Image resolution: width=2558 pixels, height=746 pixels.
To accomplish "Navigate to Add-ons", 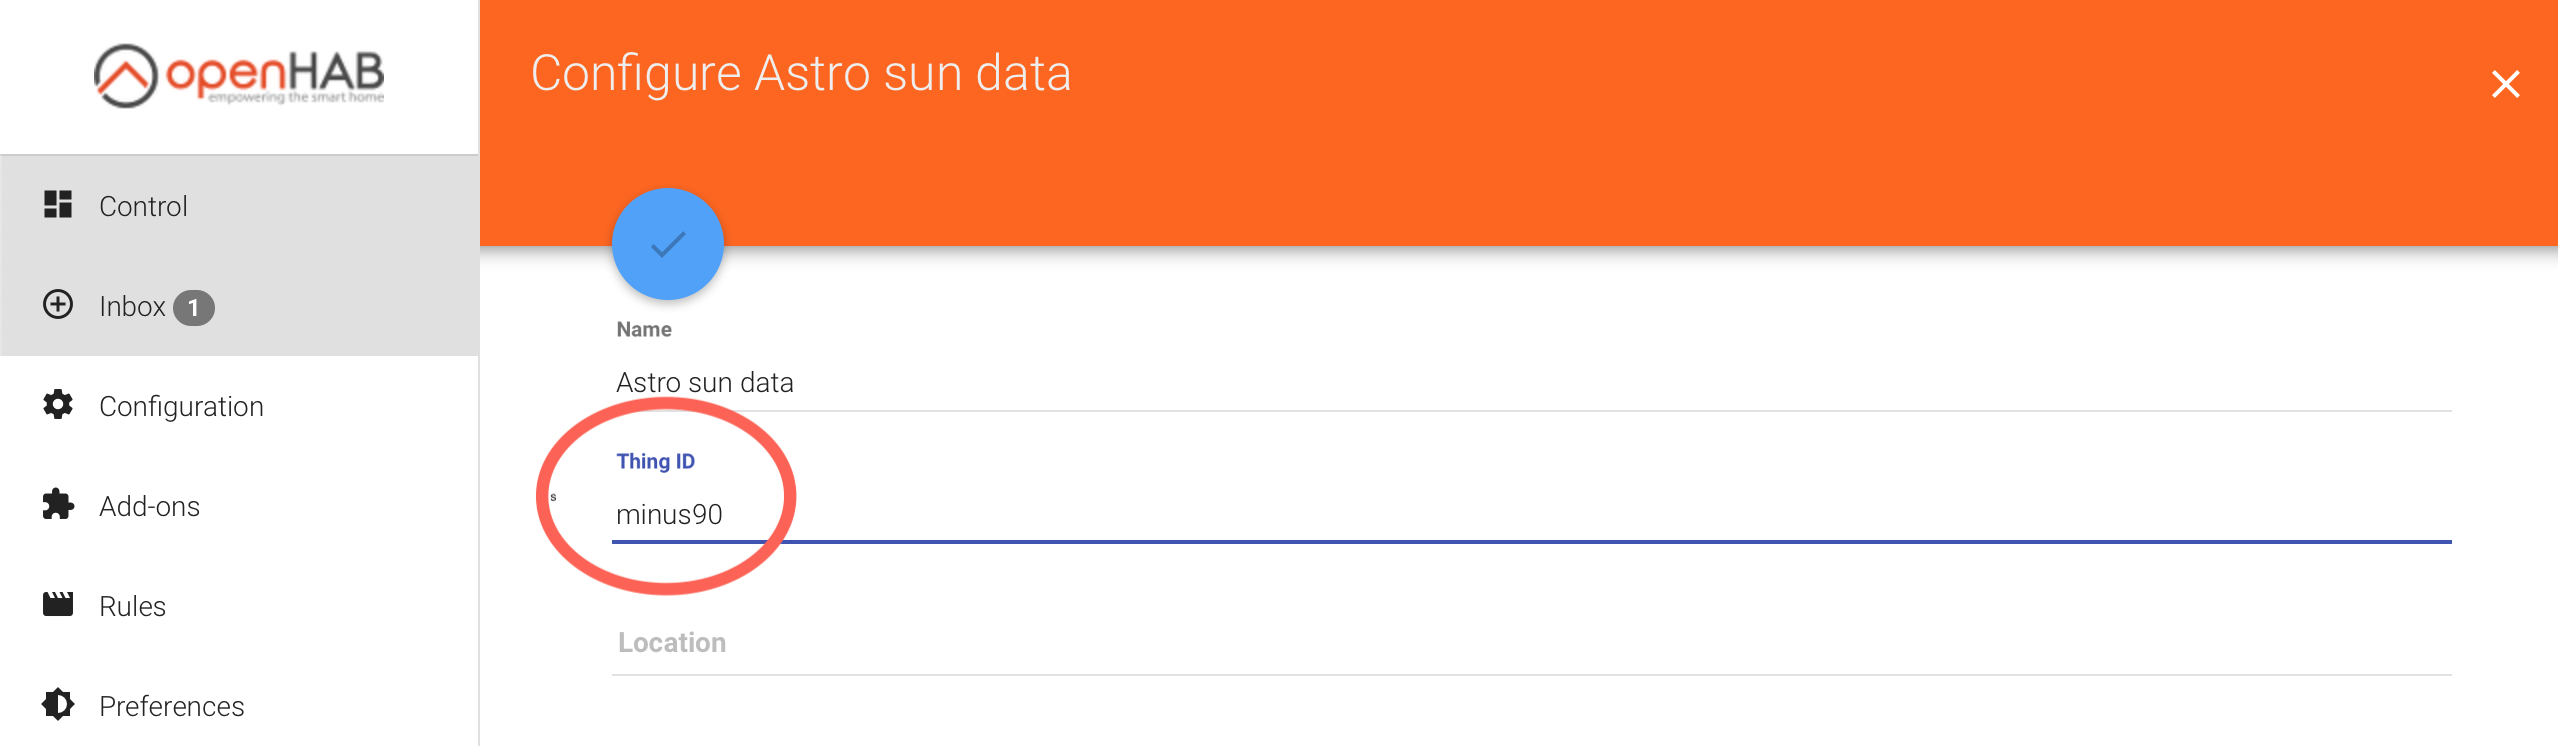I will pyautogui.click(x=149, y=506).
